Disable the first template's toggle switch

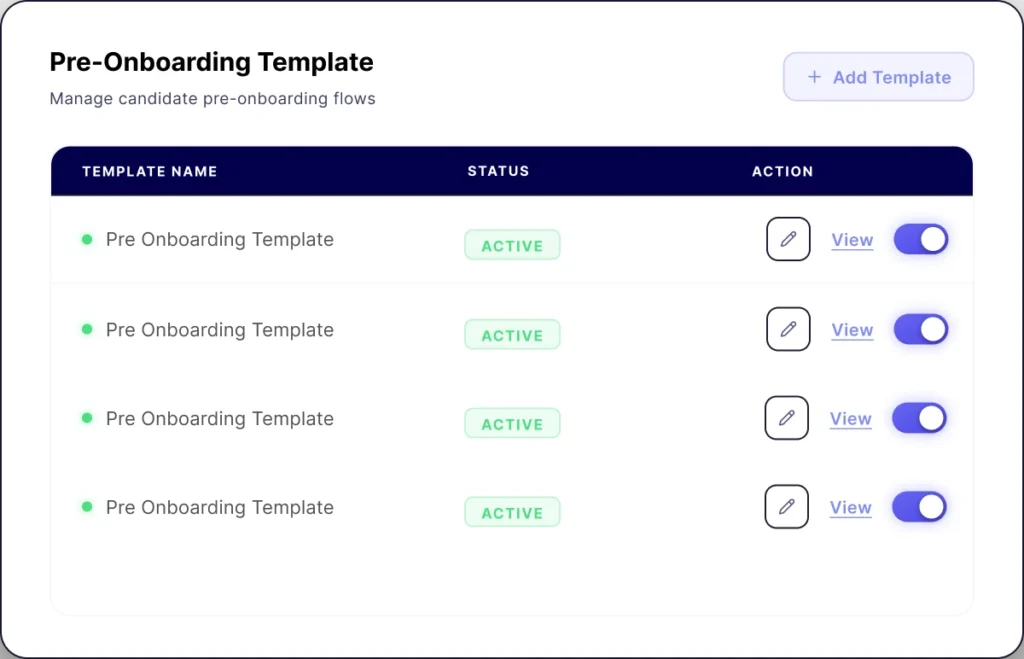[920, 239]
